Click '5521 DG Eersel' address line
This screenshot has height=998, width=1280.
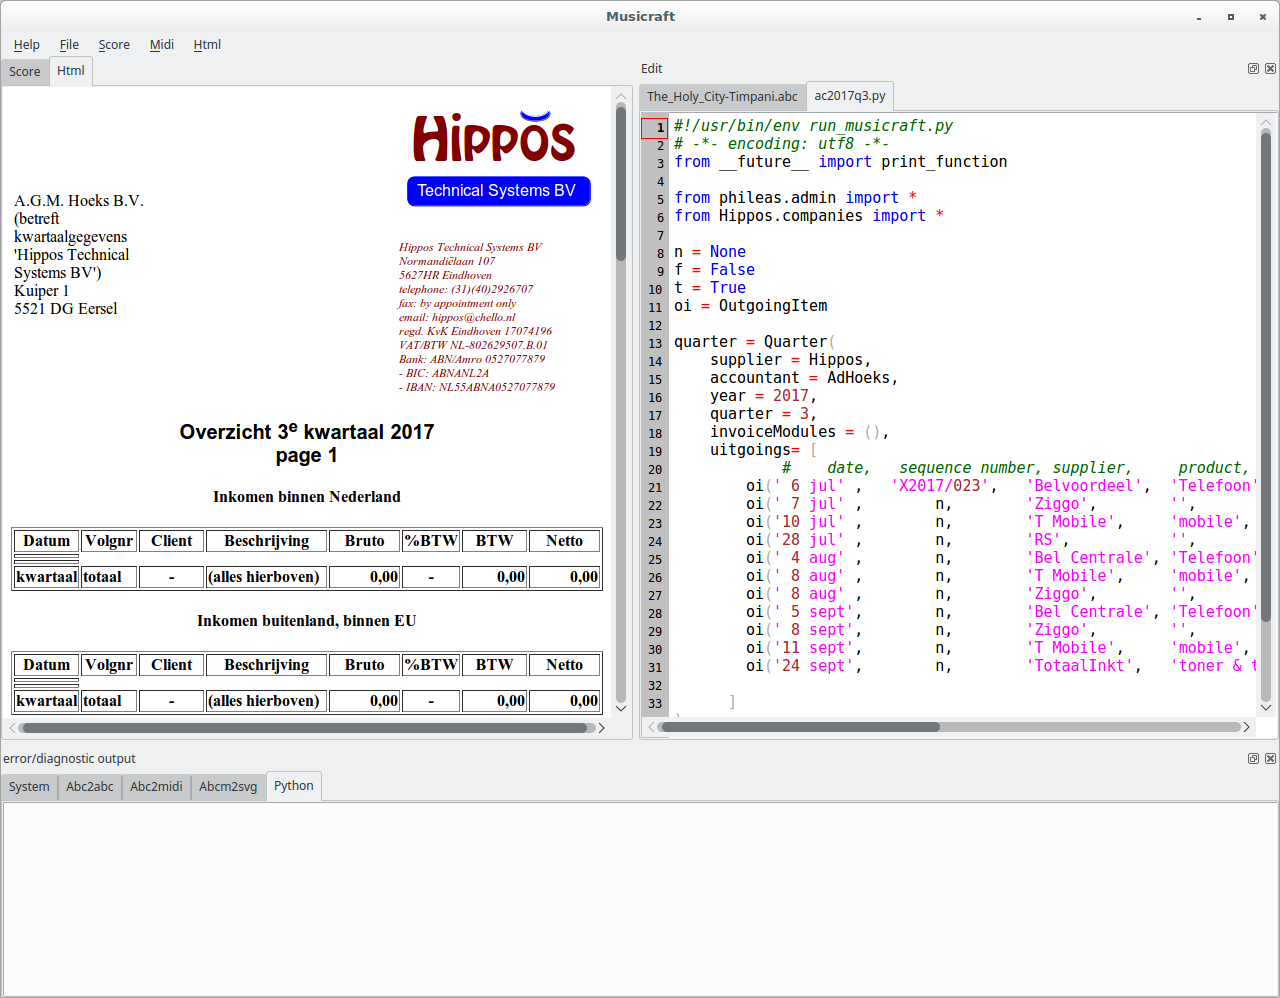pos(66,309)
